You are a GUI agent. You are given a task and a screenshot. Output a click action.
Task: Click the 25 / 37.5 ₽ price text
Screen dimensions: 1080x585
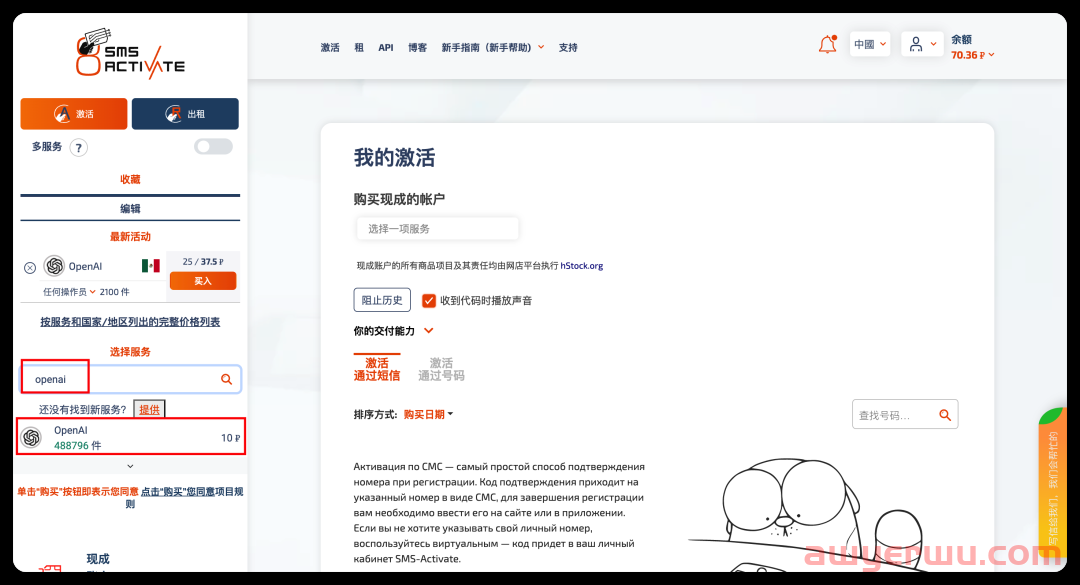203,262
